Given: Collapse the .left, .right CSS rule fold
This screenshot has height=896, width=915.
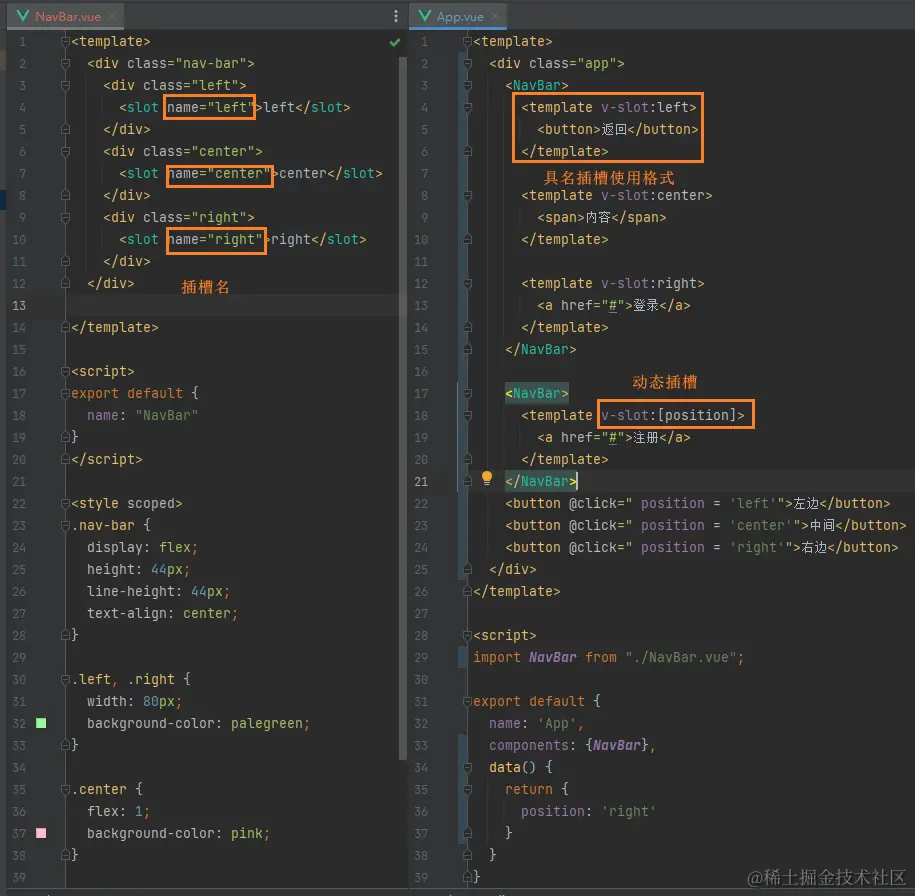Looking at the screenshot, I should point(65,679).
